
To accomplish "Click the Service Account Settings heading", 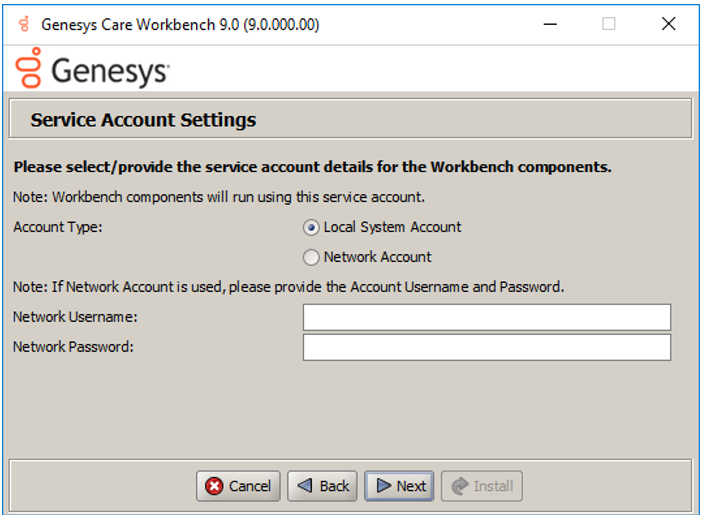I will [143, 120].
